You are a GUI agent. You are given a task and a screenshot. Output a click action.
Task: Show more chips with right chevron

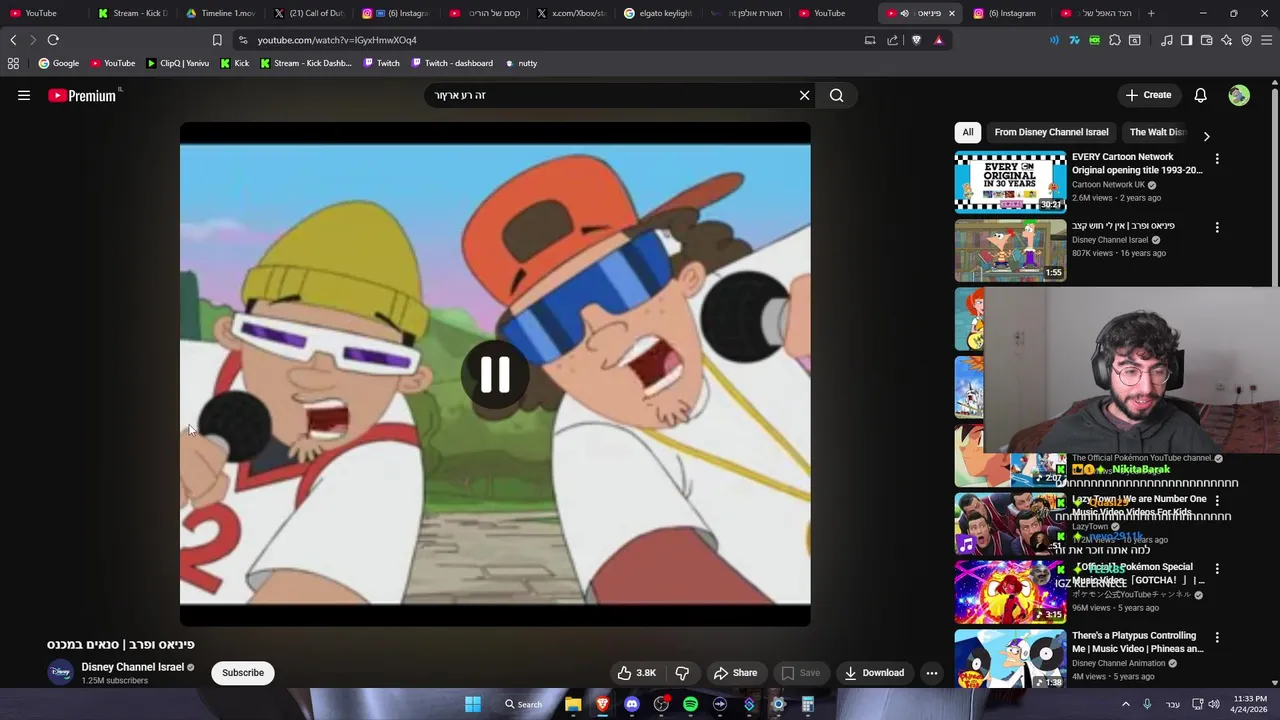point(1206,136)
